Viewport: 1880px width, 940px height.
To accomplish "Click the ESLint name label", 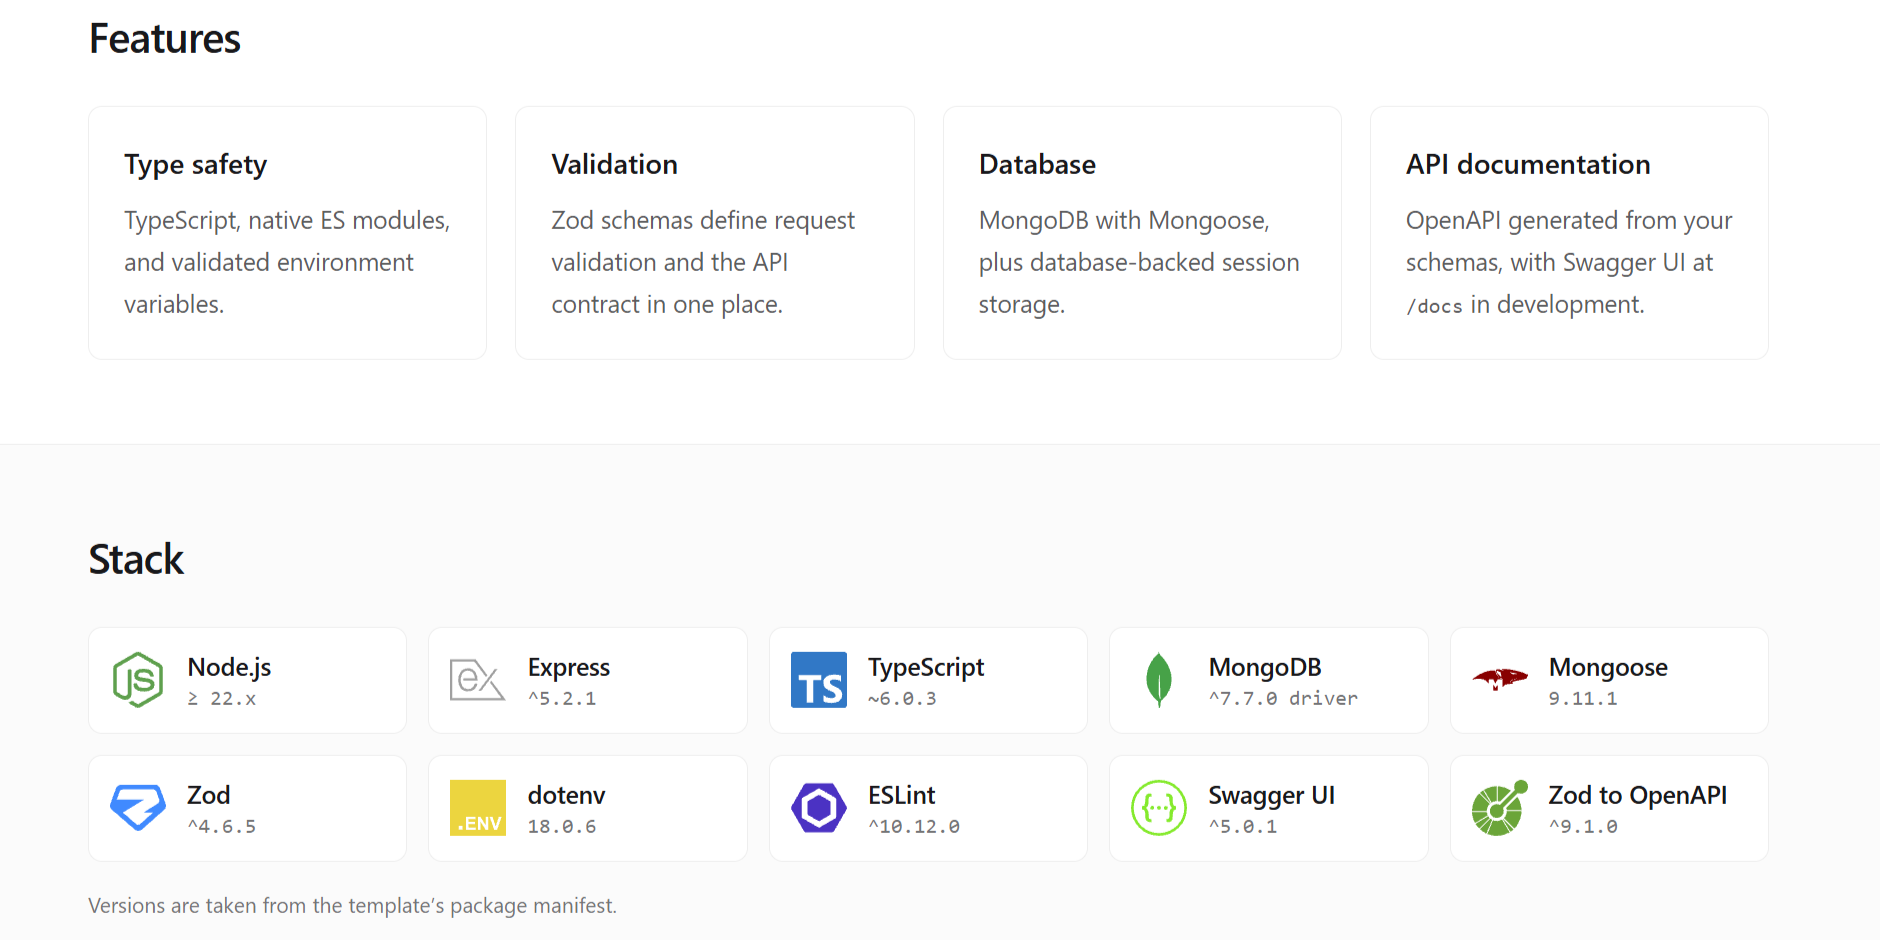I will [x=901, y=795].
